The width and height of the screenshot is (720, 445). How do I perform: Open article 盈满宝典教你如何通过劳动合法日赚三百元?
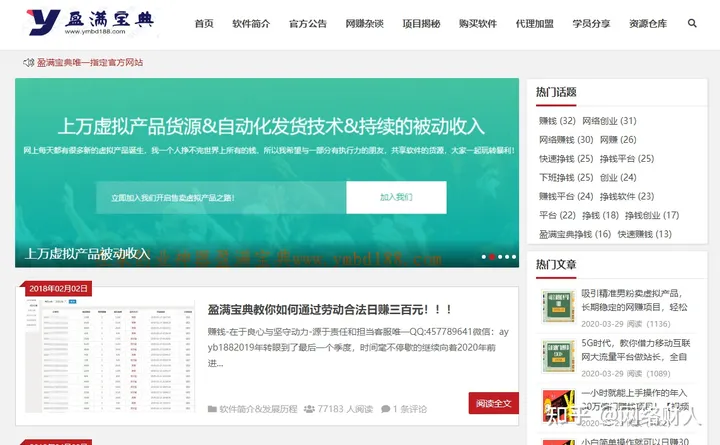pyautogui.click(x=330, y=310)
